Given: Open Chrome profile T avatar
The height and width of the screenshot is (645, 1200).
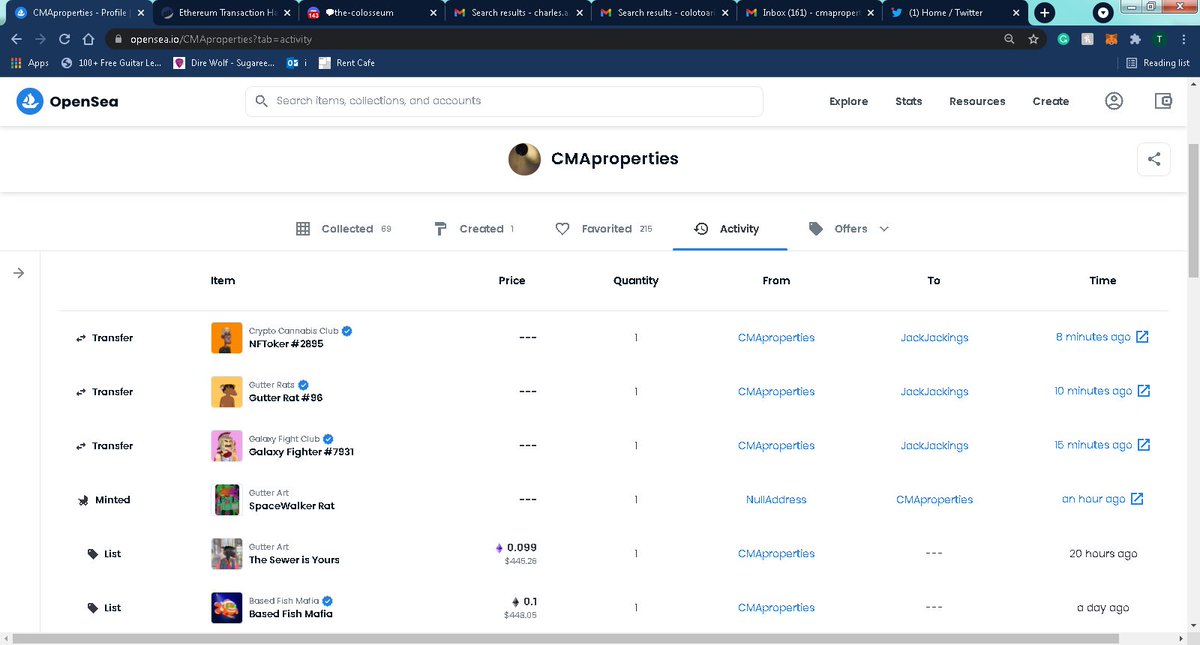Looking at the screenshot, I should click(x=1158, y=39).
